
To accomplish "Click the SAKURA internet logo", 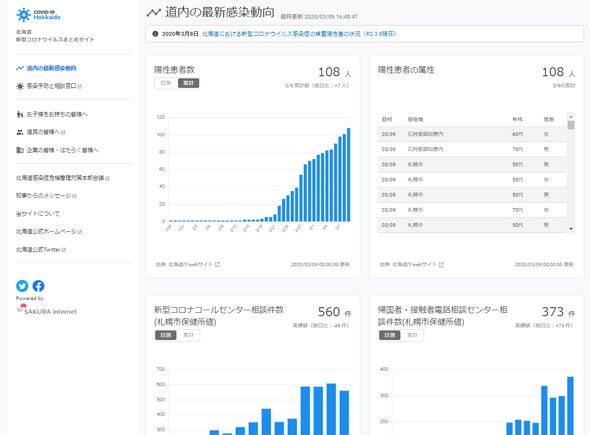I will pyautogui.click(x=47, y=310).
